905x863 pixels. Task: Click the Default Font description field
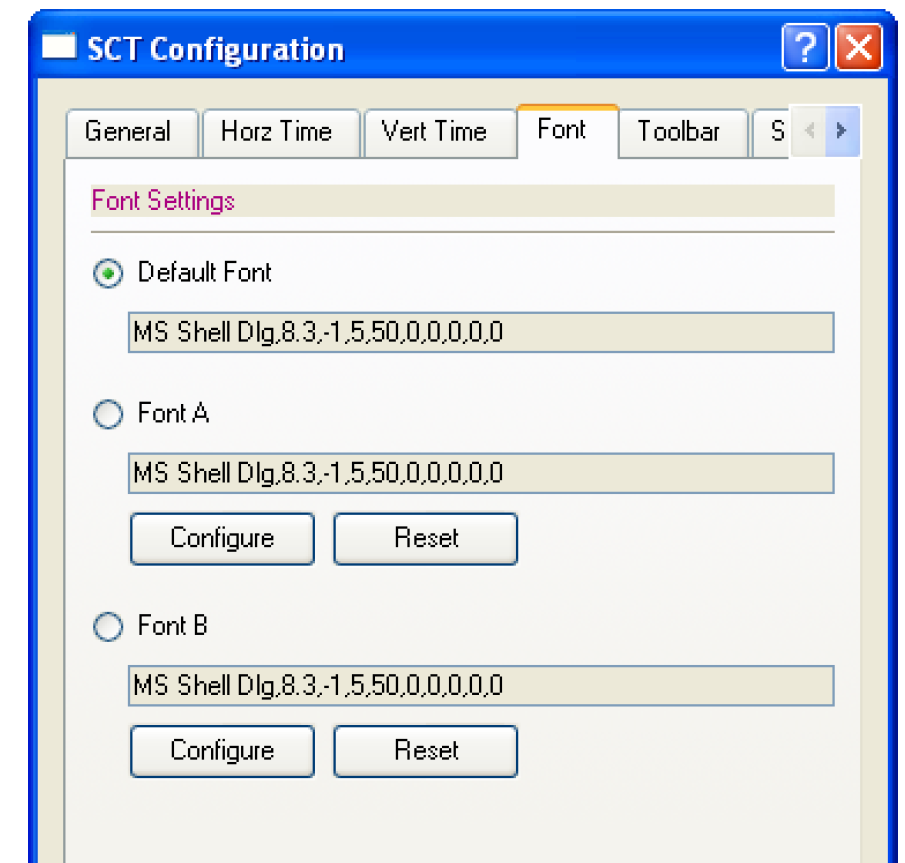point(481,333)
